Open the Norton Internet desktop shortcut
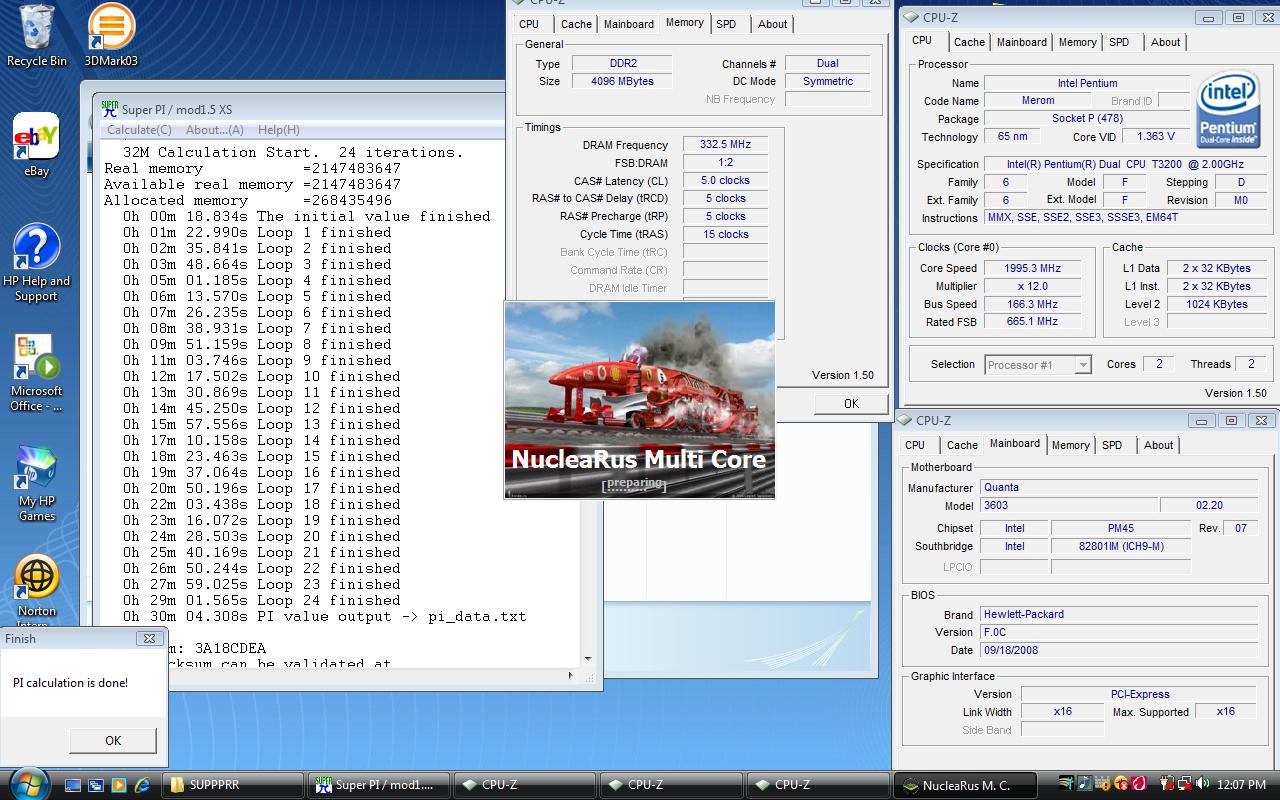This screenshot has height=800, width=1280. (x=36, y=590)
